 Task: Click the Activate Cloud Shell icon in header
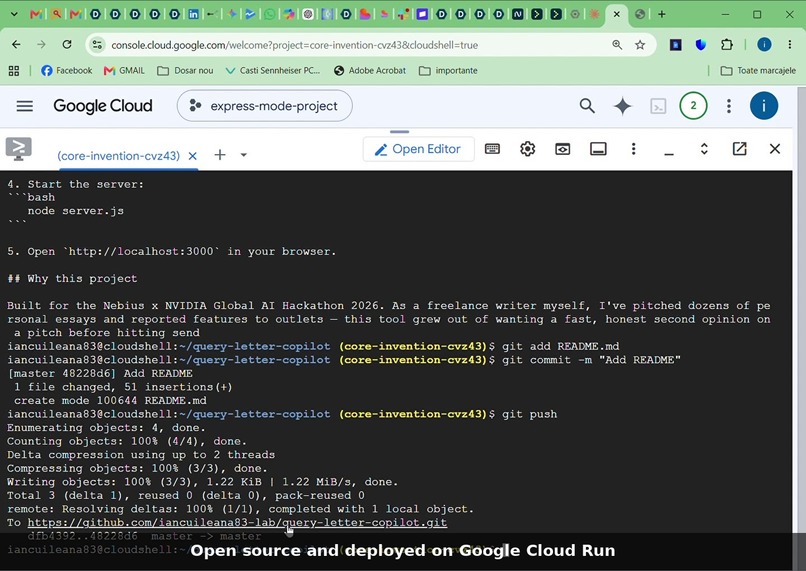[658, 106]
